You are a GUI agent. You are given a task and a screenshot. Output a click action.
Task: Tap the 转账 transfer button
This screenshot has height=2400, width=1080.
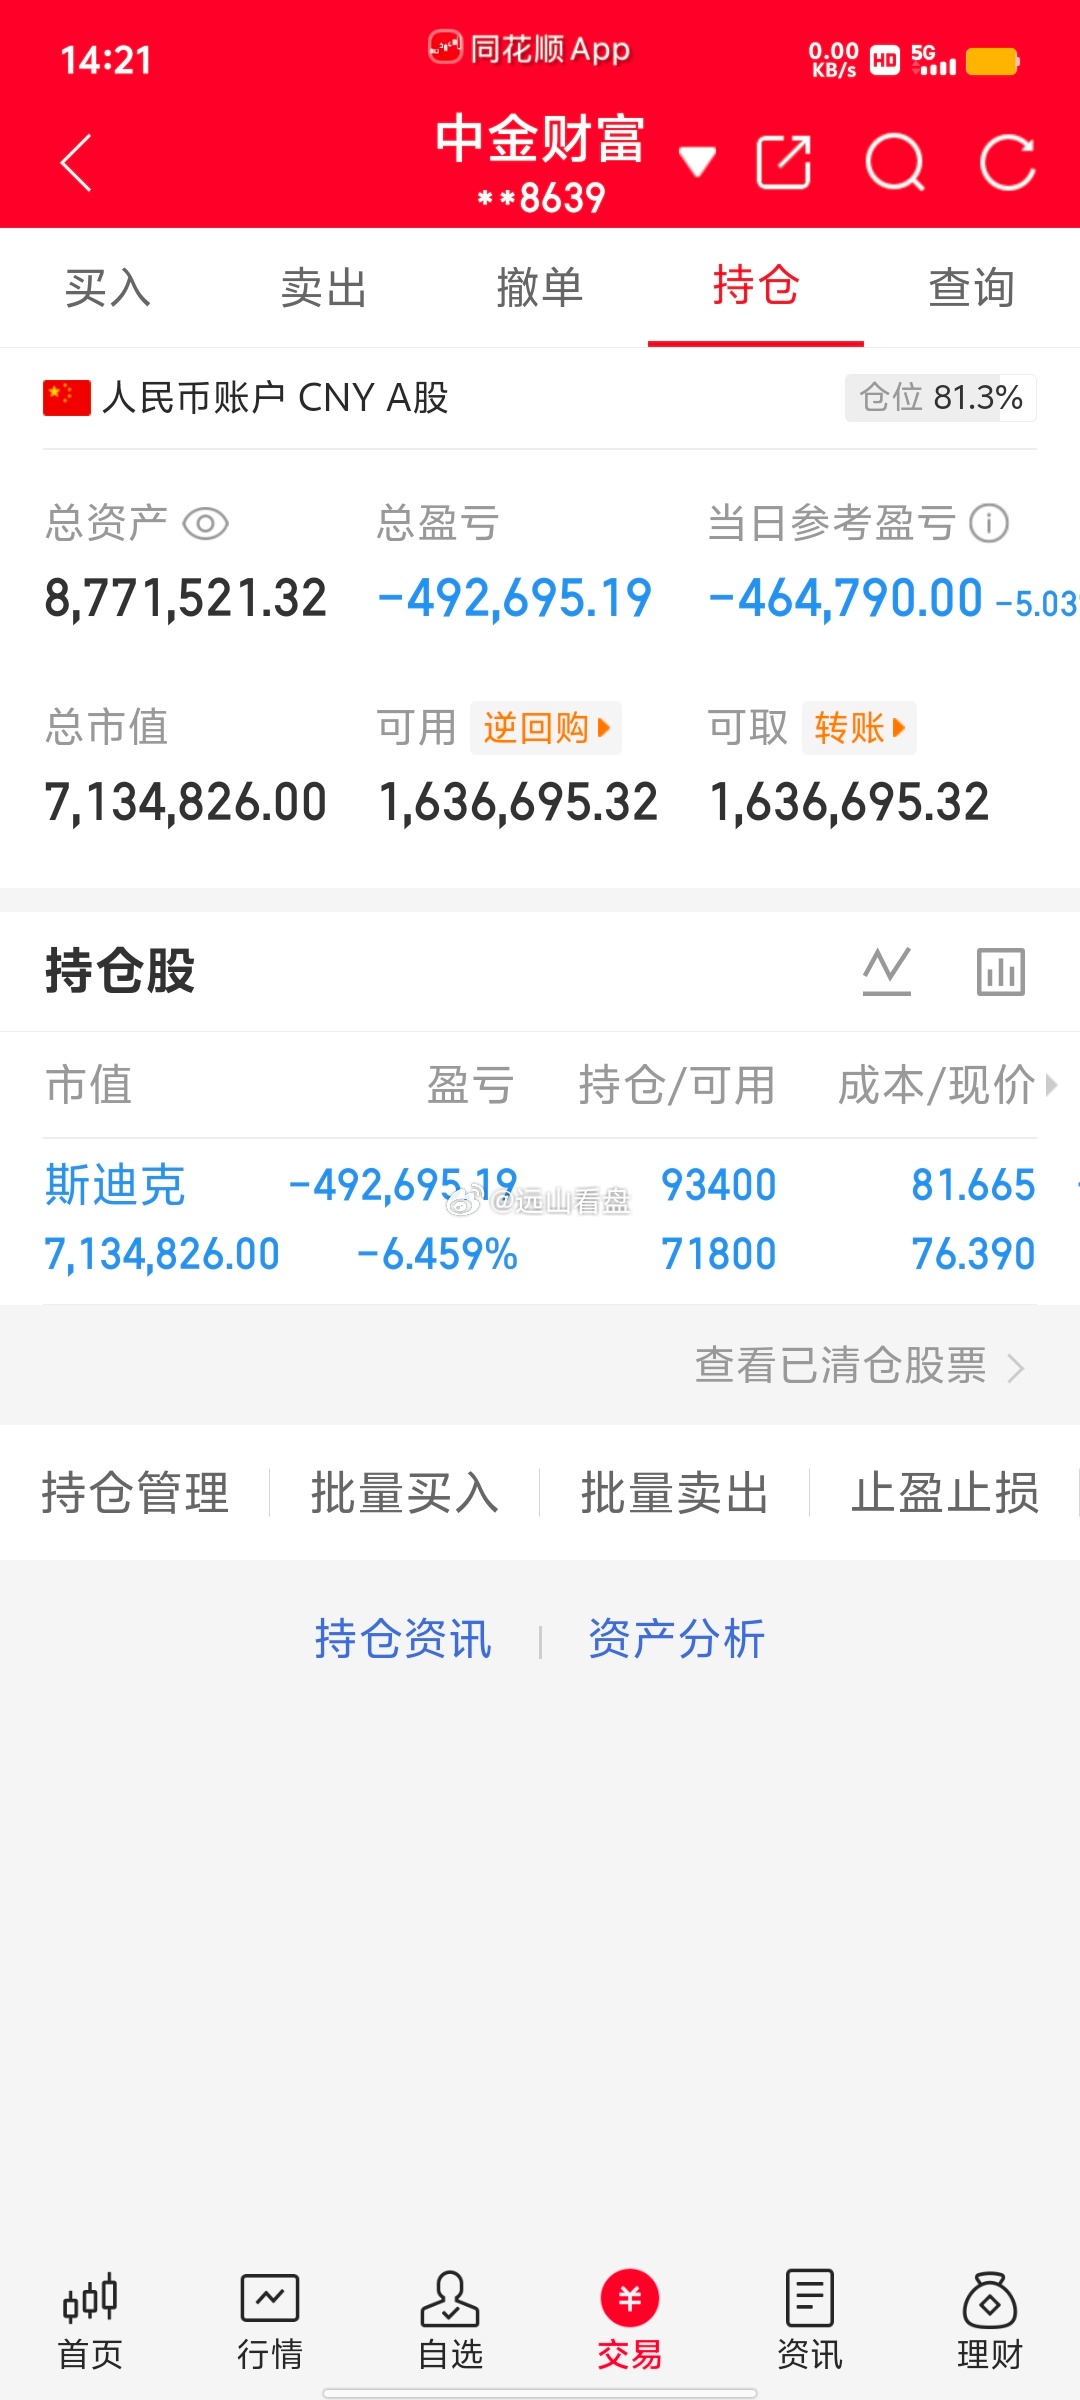859,727
